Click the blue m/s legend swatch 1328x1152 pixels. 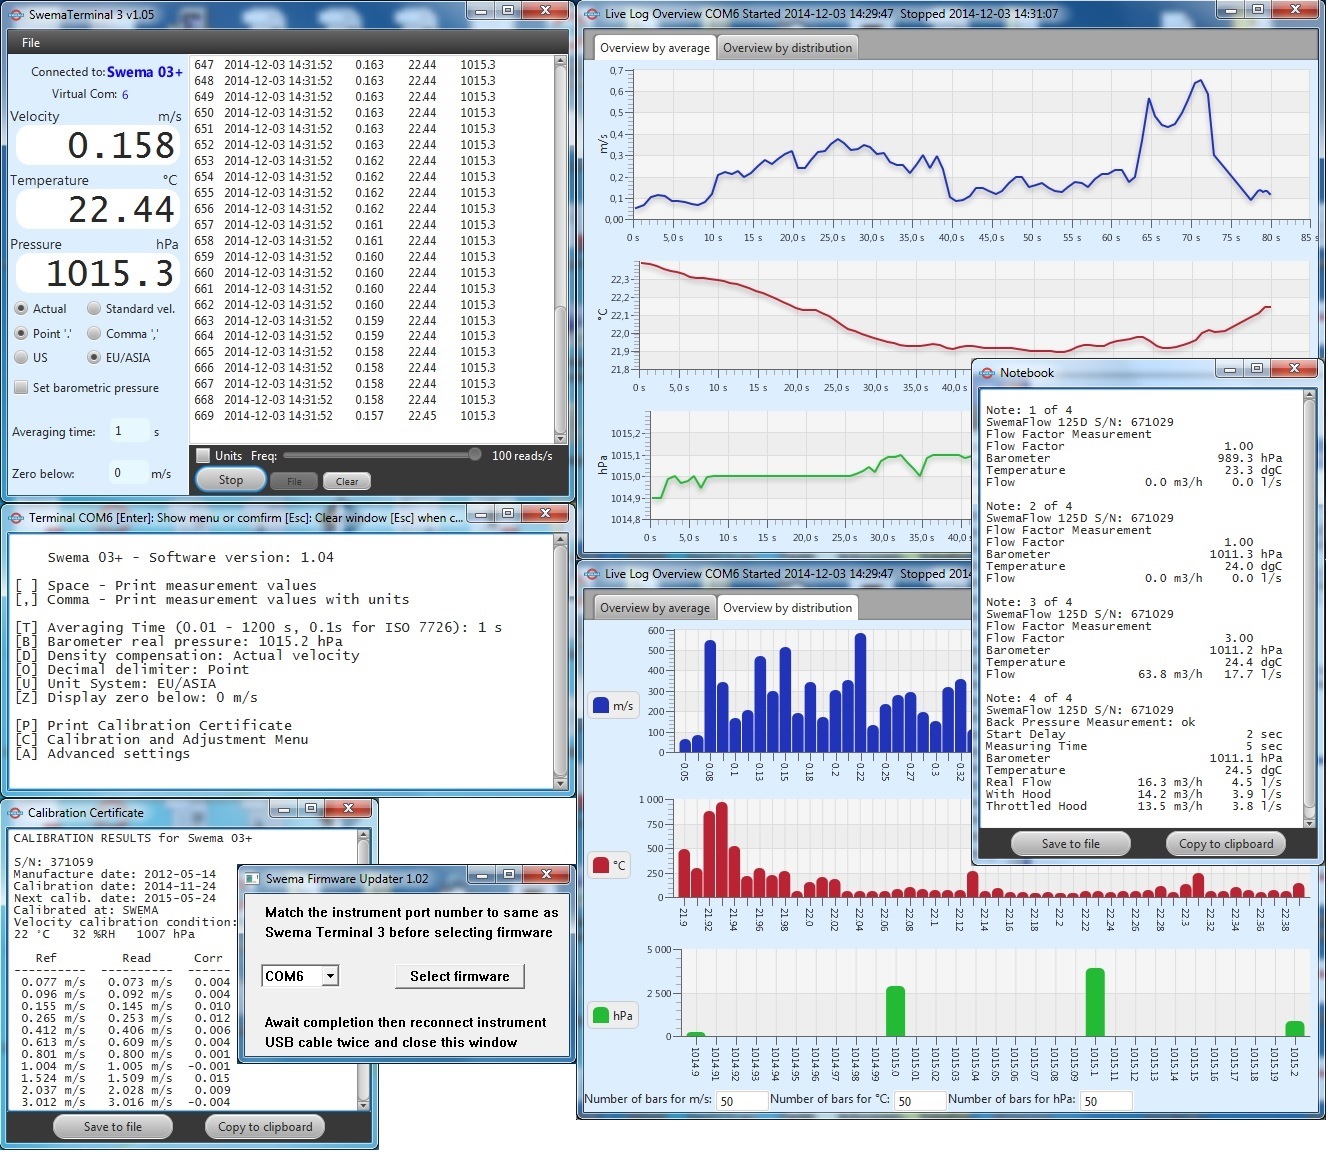[x=601, y=705]
